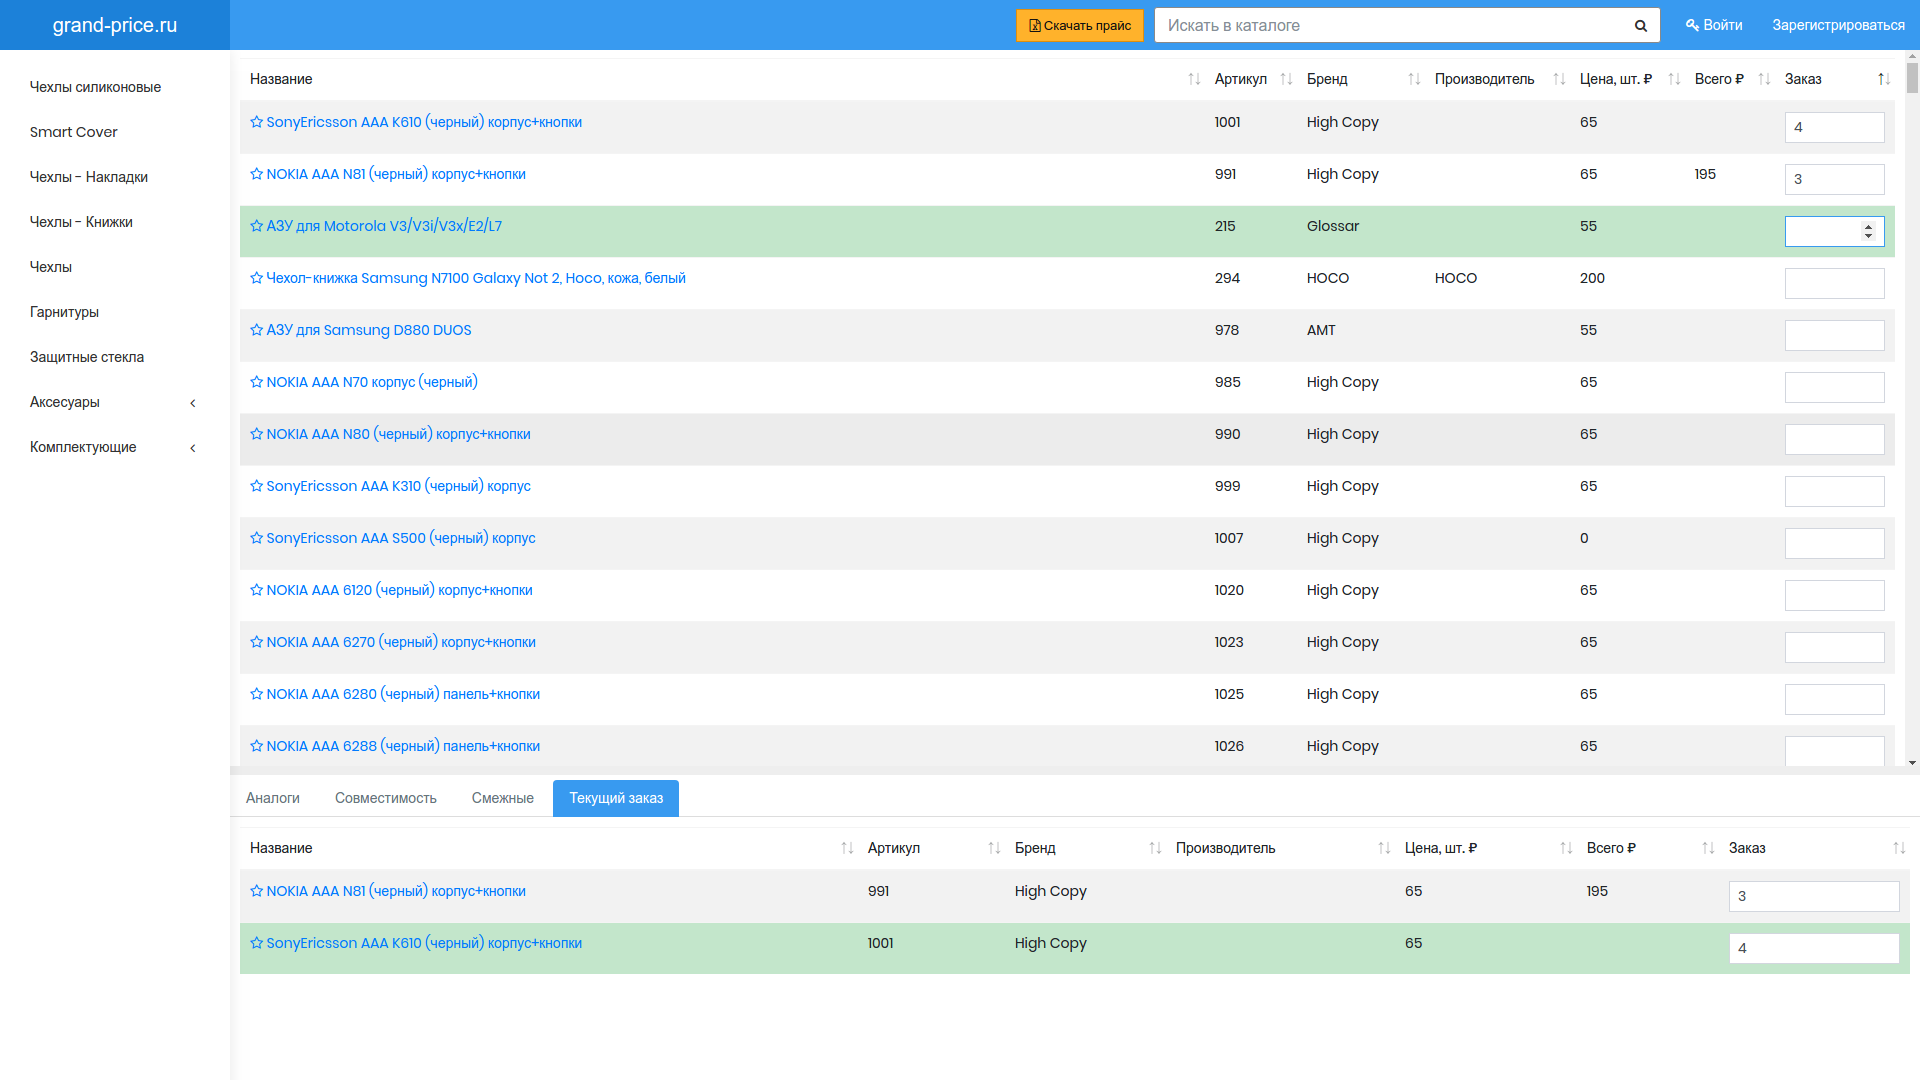This screenshot has width=1920, height=1080.
Task: Click order quantity field for Samsung N7100 case
Action: click(1834, 283)
